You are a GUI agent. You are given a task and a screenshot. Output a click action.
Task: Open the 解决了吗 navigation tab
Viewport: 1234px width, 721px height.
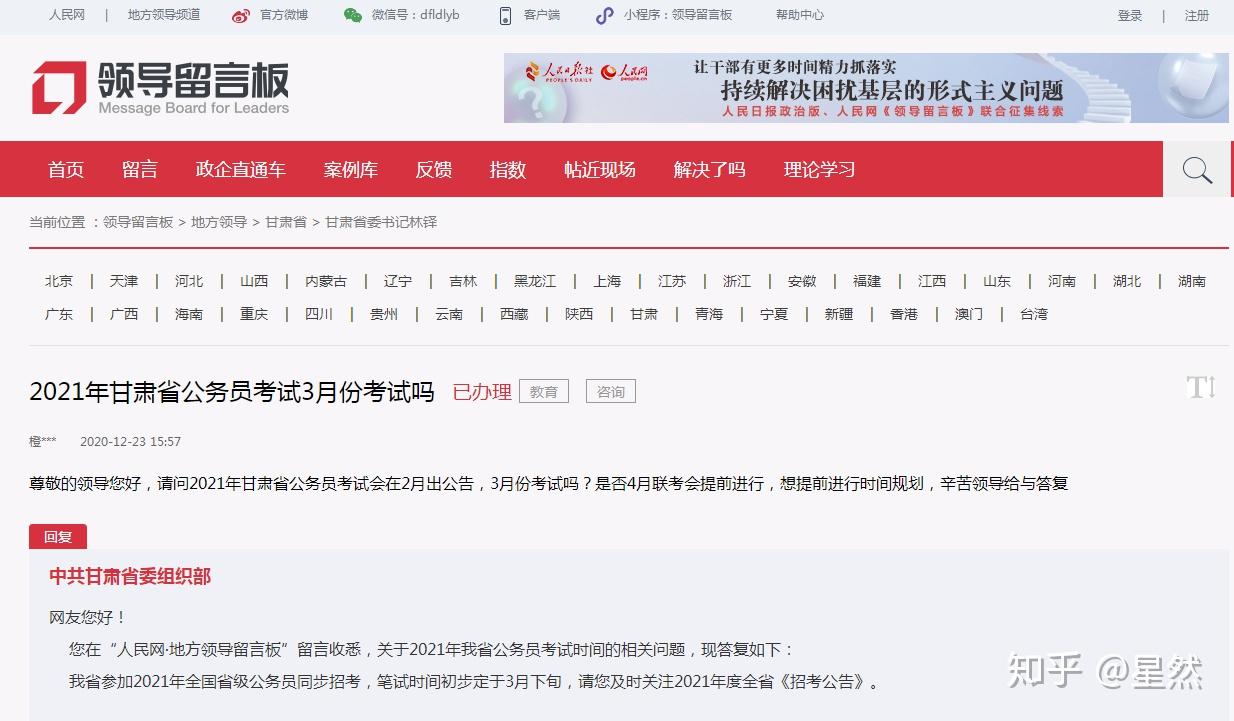(710, 170)
